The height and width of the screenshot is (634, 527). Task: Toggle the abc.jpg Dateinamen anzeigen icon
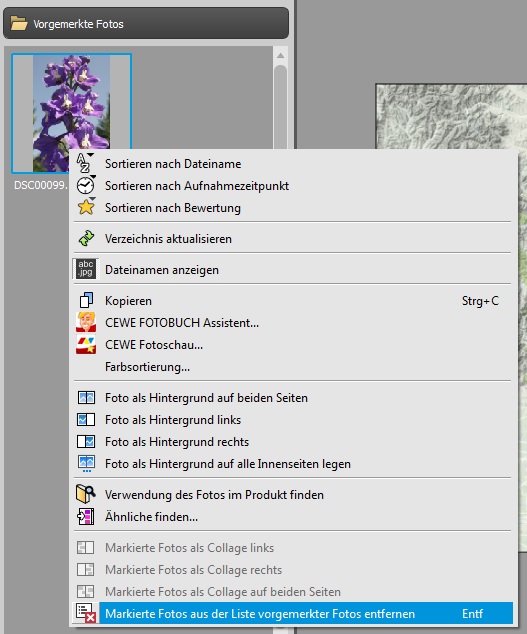pyautogui.click(x=86, y=269)
